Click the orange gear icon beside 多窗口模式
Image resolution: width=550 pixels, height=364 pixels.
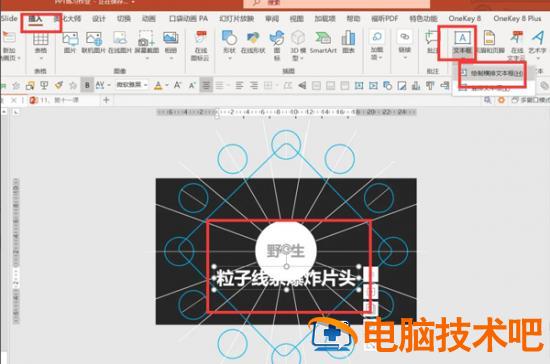click(x=502, y=100)
